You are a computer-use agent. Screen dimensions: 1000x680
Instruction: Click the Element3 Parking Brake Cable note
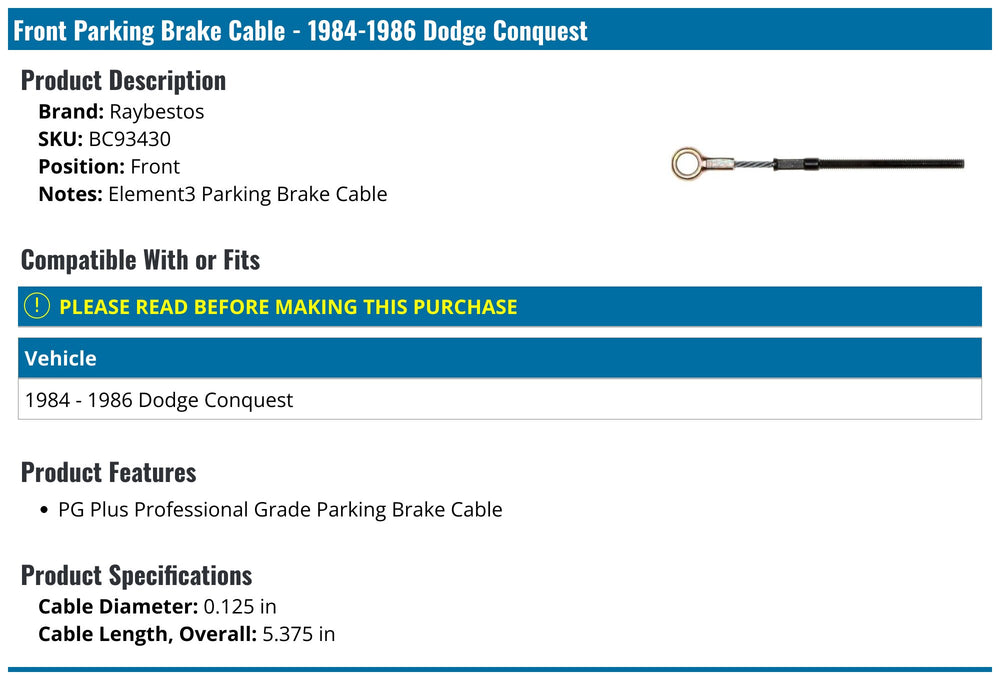coord(247,194)
